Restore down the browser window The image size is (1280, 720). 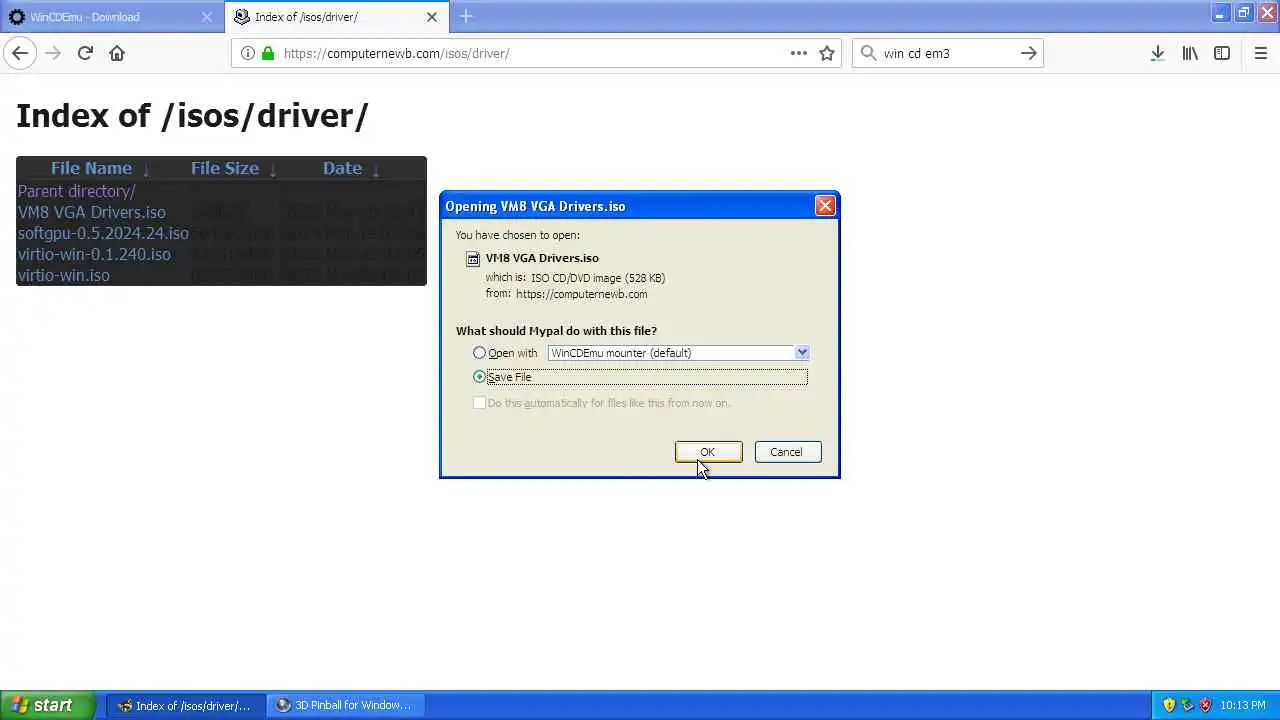tap(1244, 13)
